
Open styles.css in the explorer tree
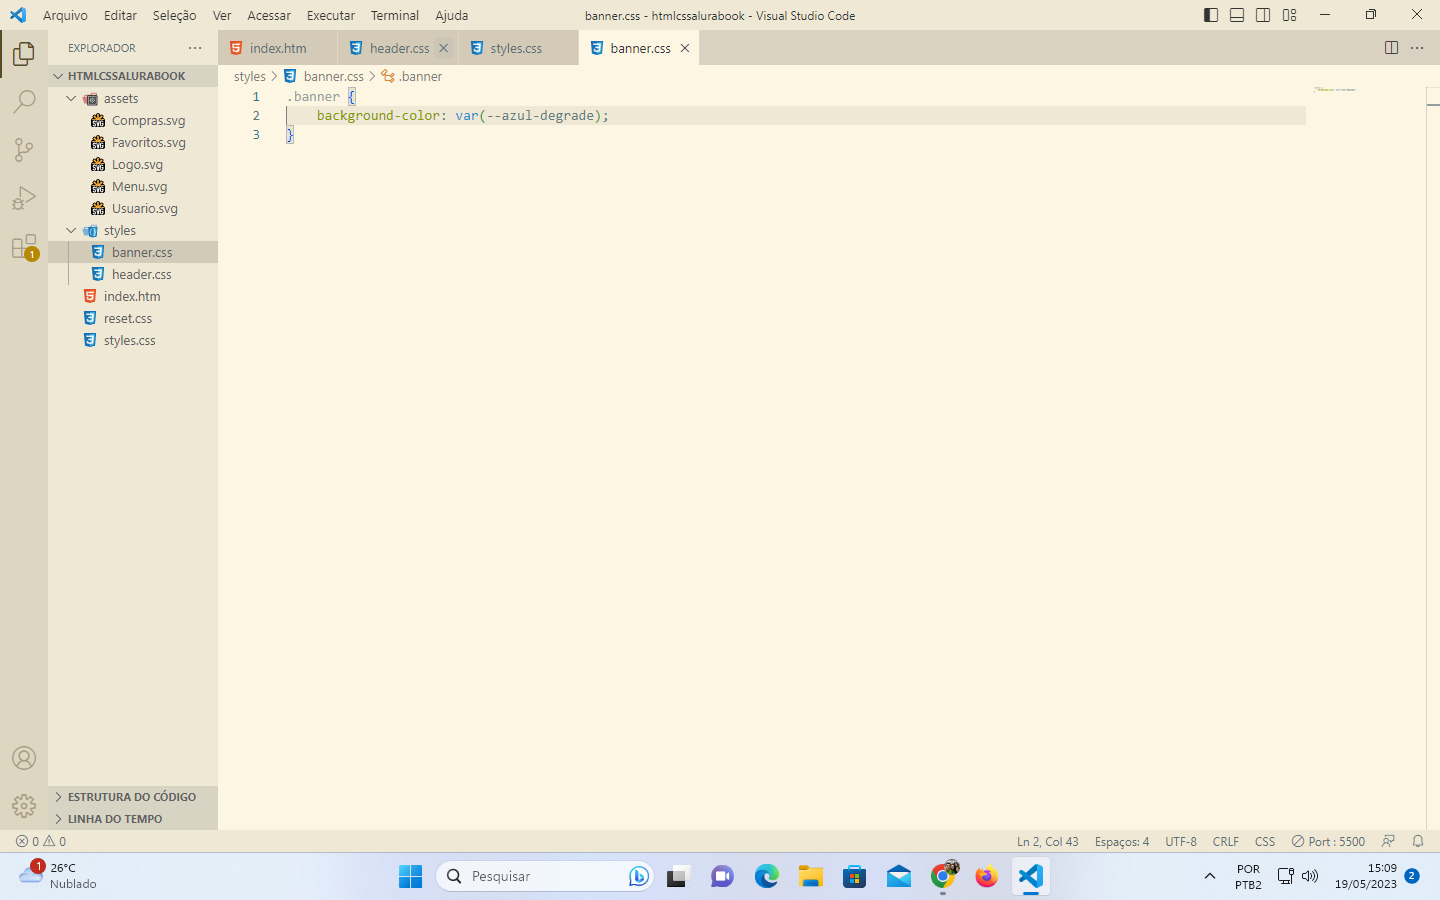click(x=133, y=340)
